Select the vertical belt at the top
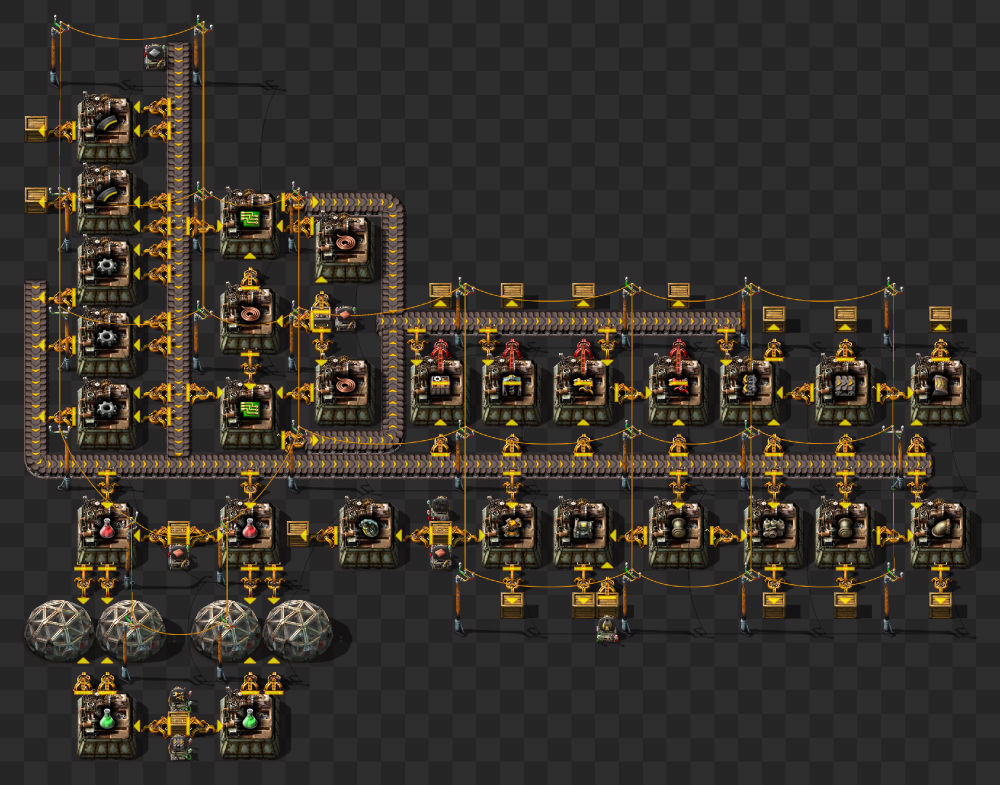This screenshot has height=785, width=1000. coord(179,249)
